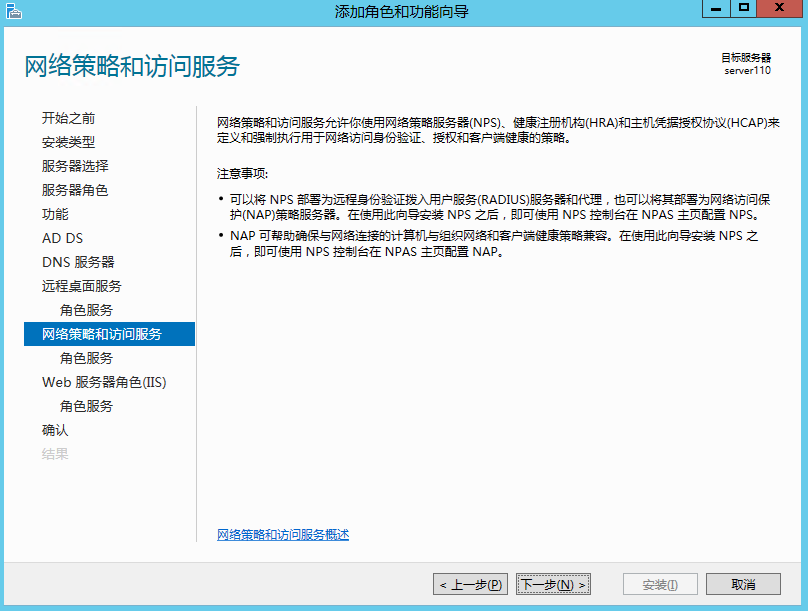Cancel the wizard with 取消

click(x=743, y=584)
